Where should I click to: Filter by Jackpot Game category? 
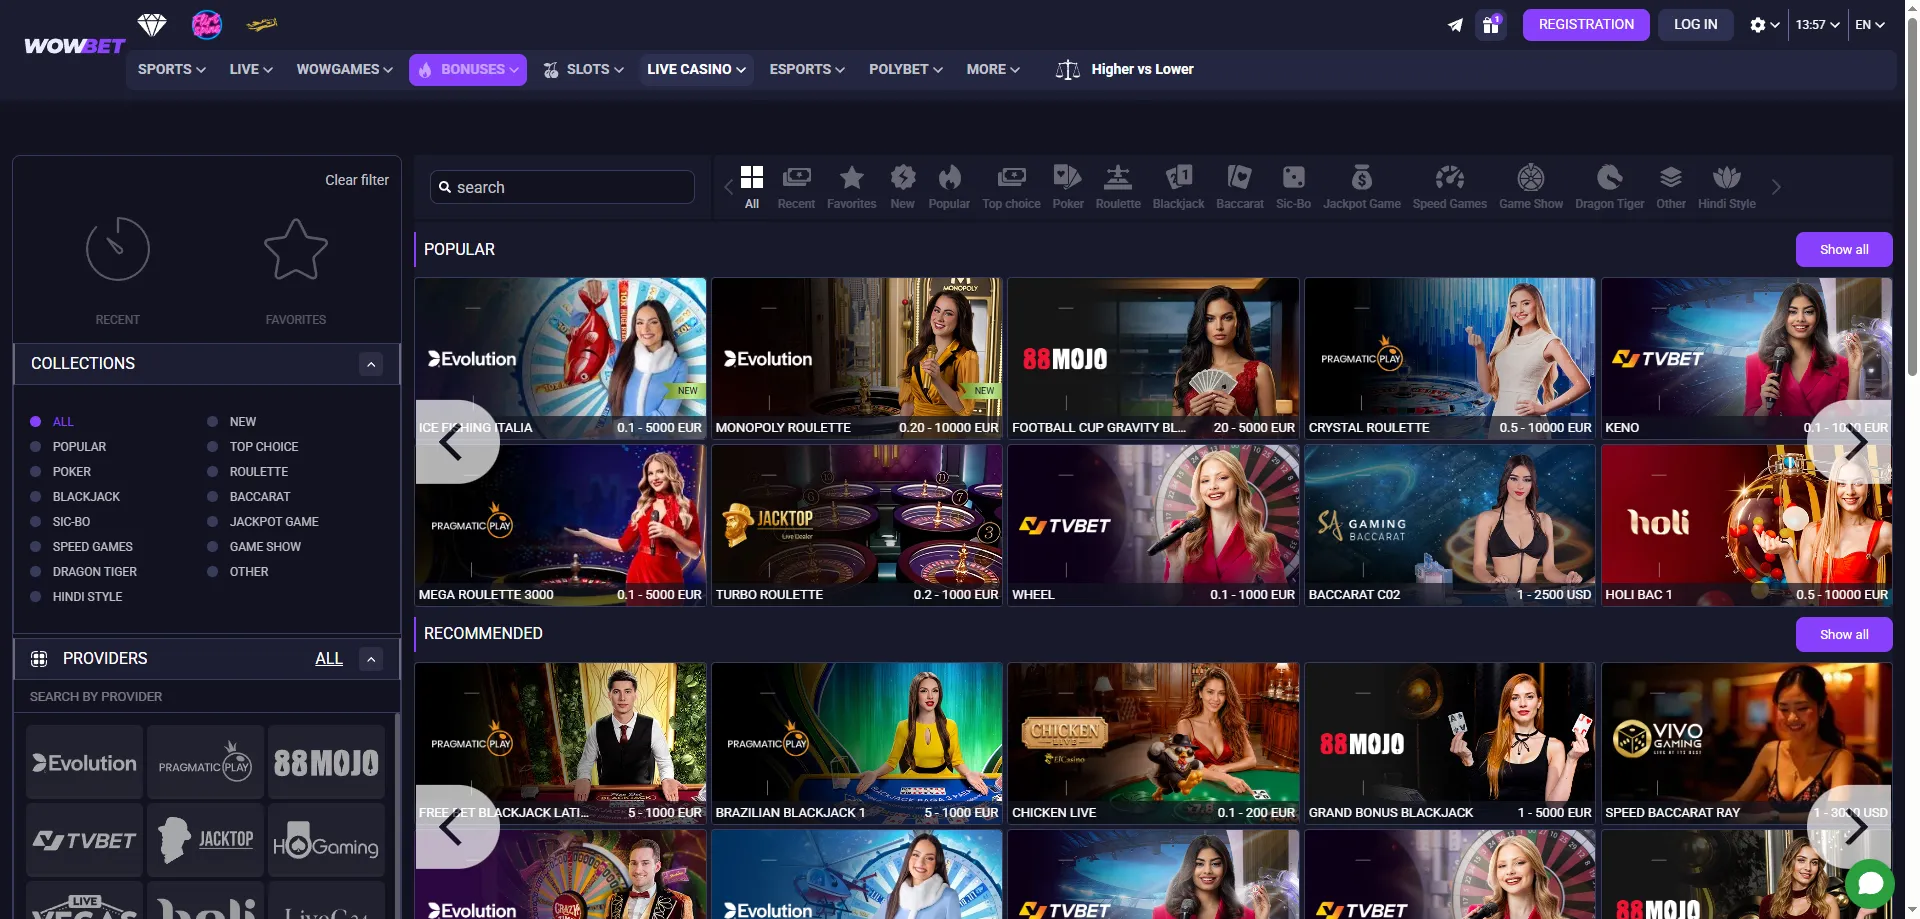(1362, 187)
